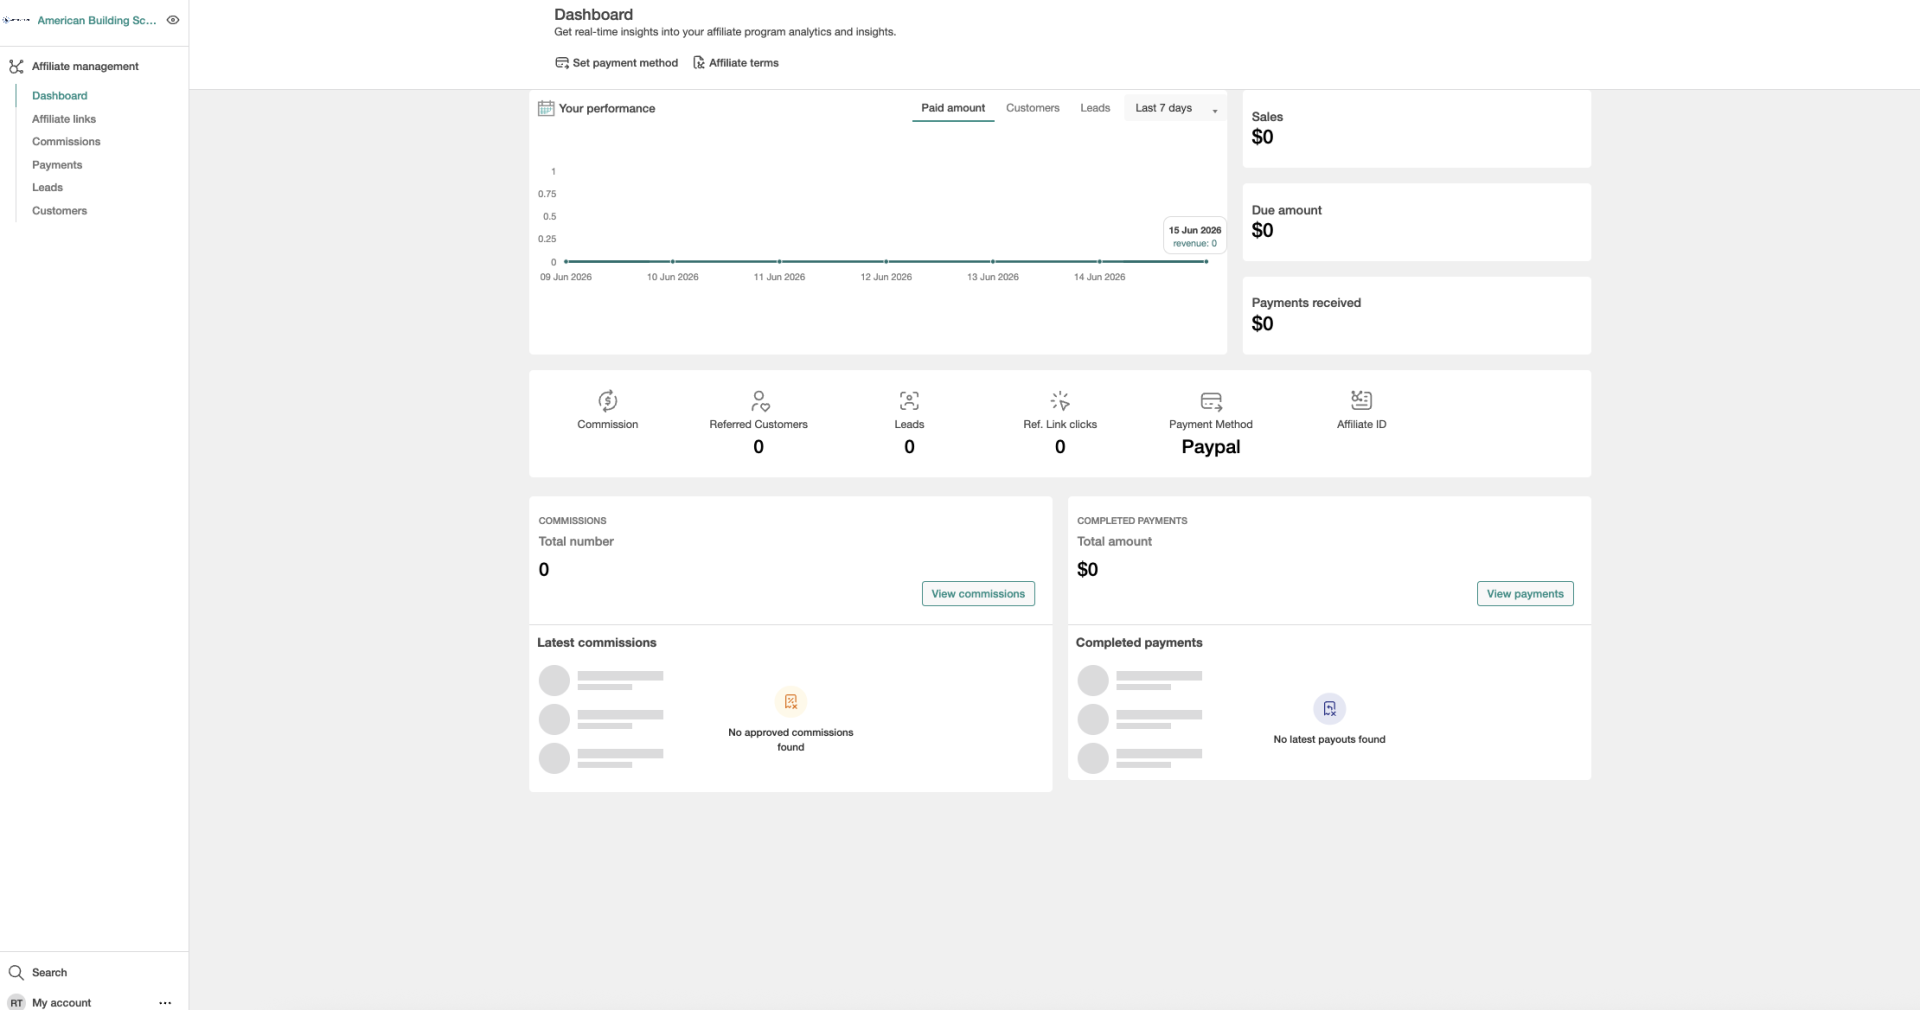Screen dimensions: 1920x1010
Task: Click the View payments button
Action: [x=1525, y=594]
